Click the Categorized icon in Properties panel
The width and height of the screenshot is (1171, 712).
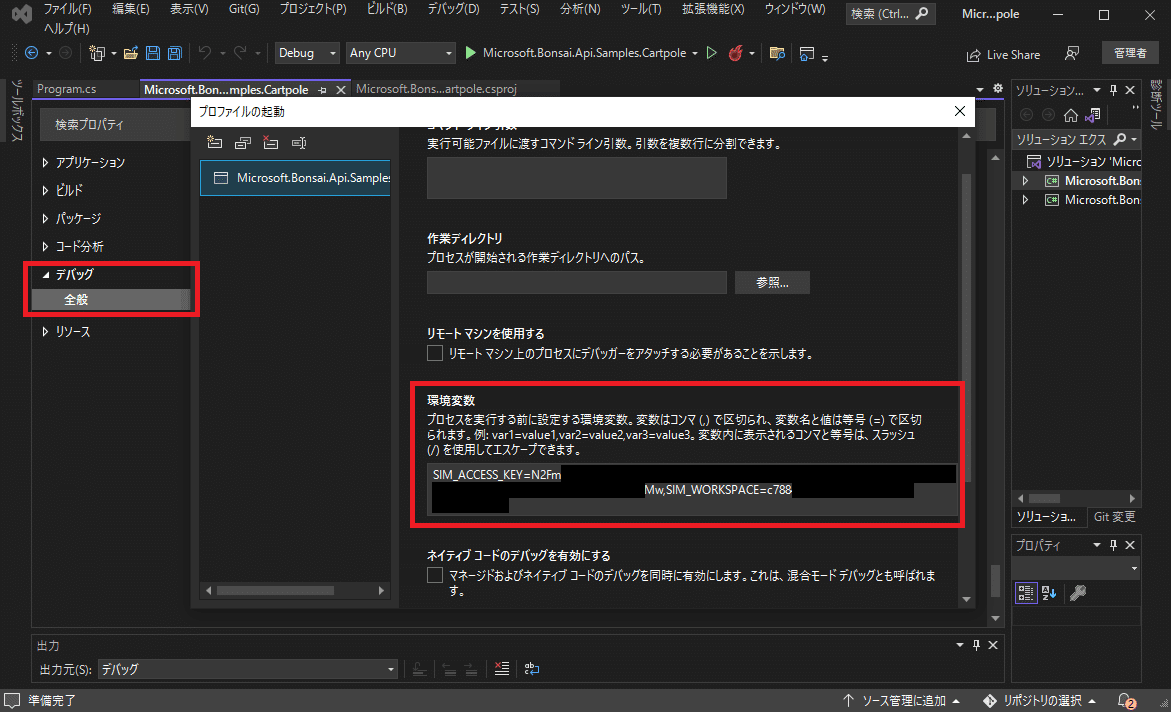[1026, 593]
